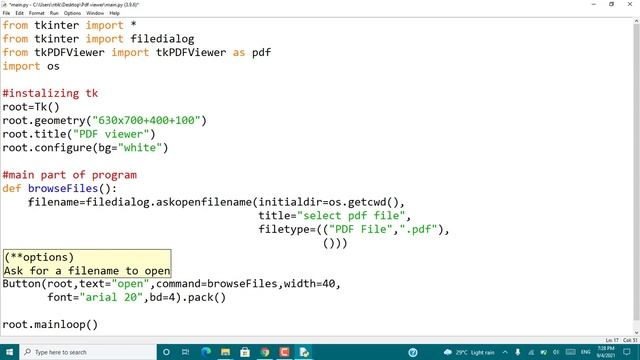The height and width of the screenshot is (360, 640).
Task: Click the "select pdf file" string
Action: (351, 216)
